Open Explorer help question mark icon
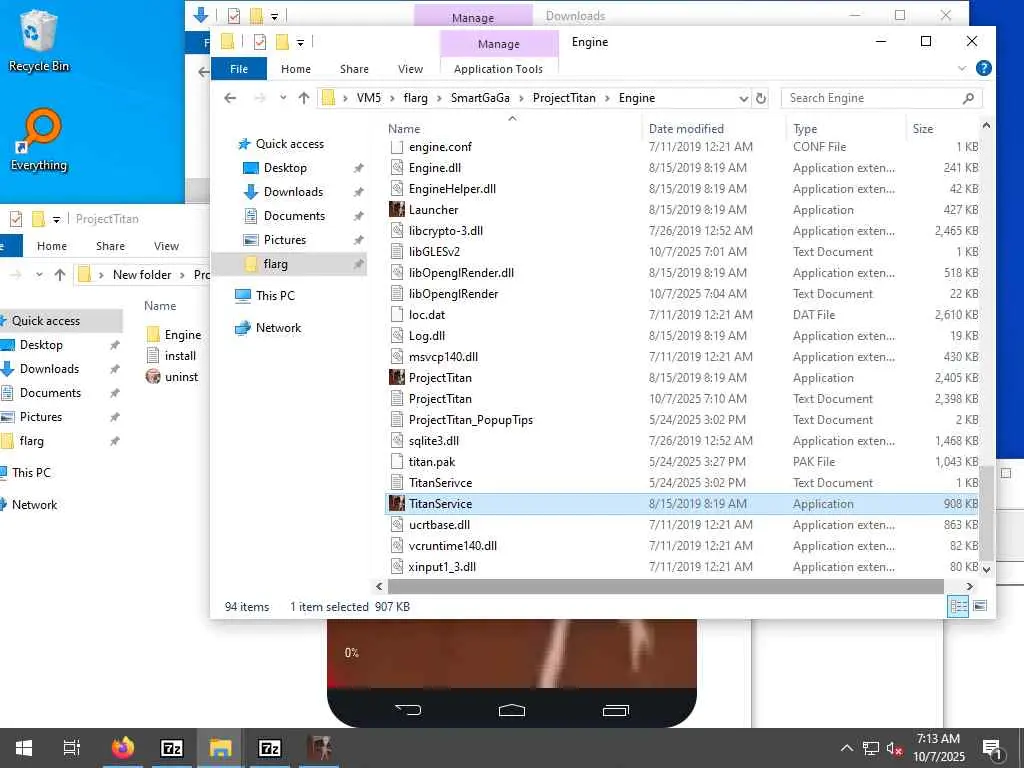Image resolution: width=1024 pixels, height=768 pixels. point(984,68)
